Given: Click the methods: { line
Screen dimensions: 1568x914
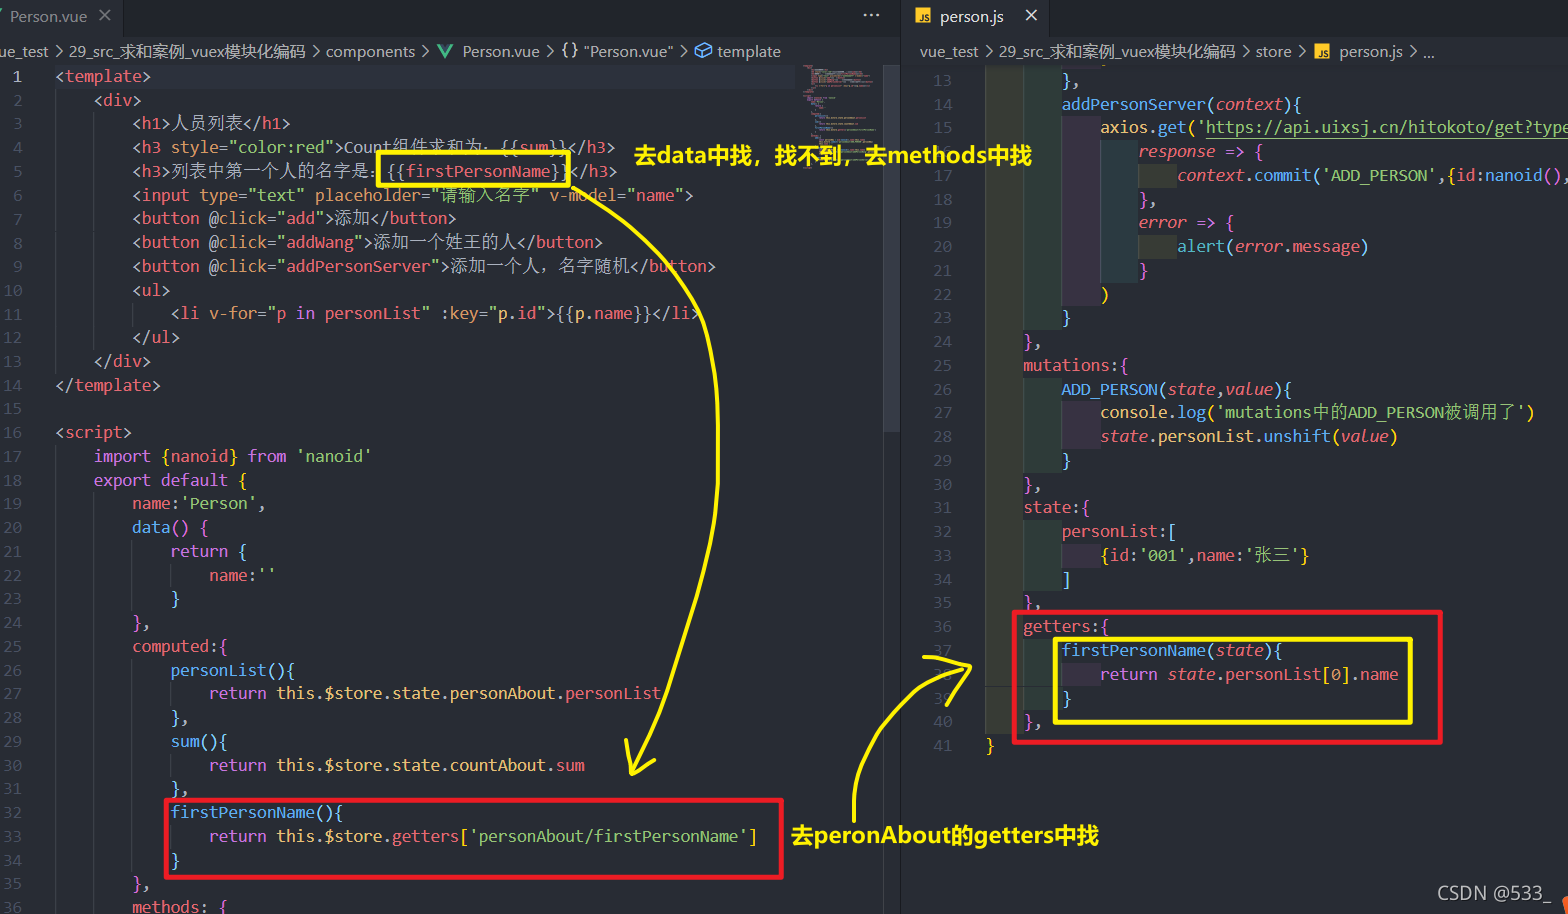Looking at the screenshot, I should click(180, 906).
